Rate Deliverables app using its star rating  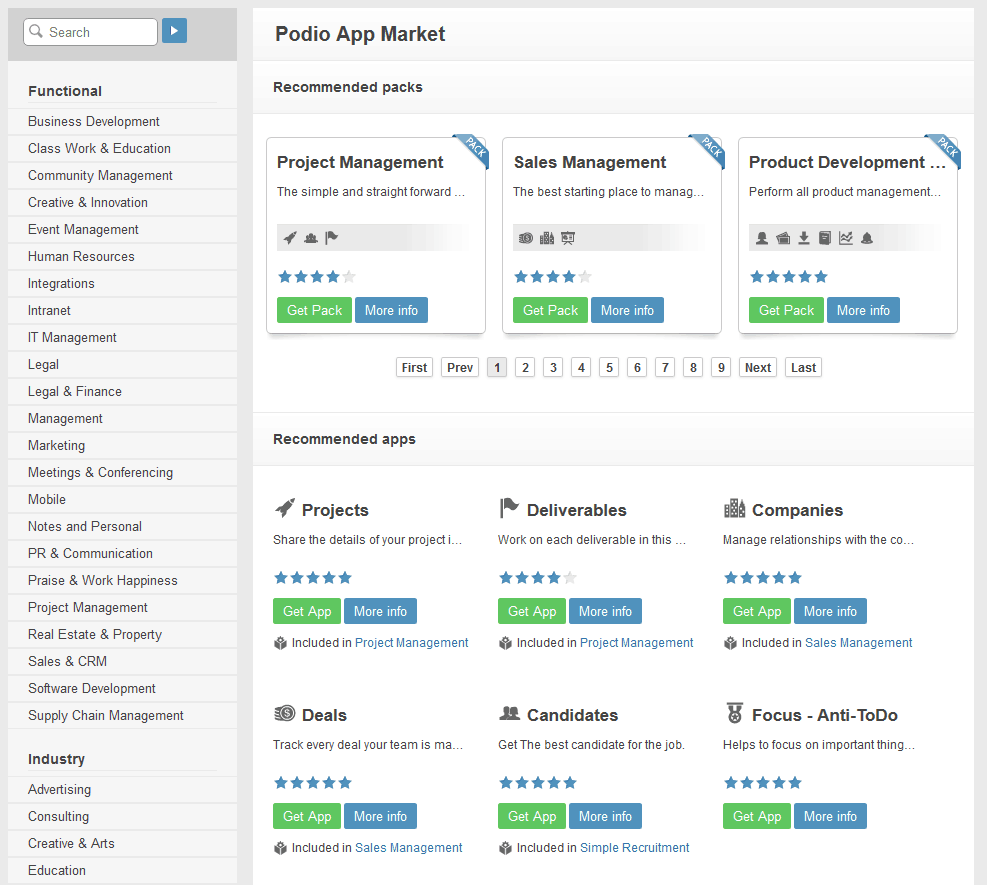pos(537,578)
